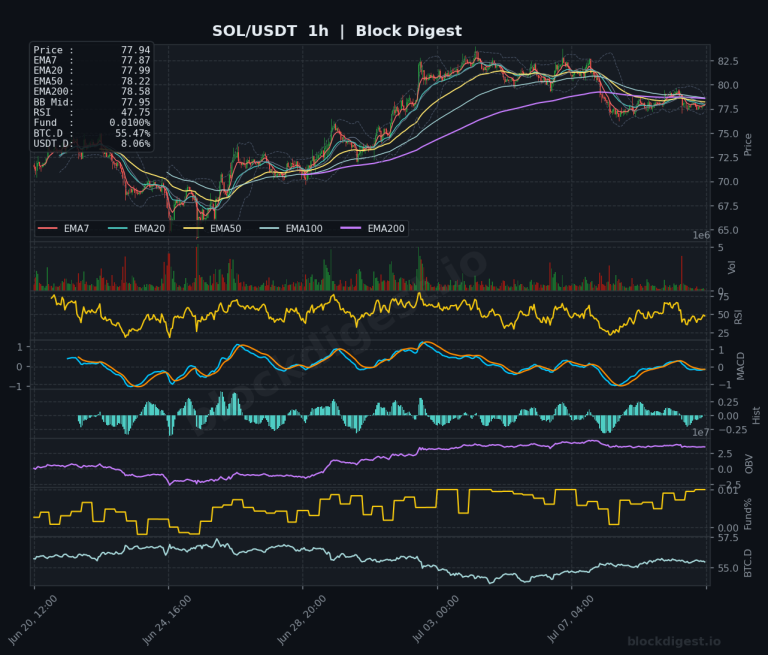Click the Hist 0.00 tick label

[x=728, y=416]
